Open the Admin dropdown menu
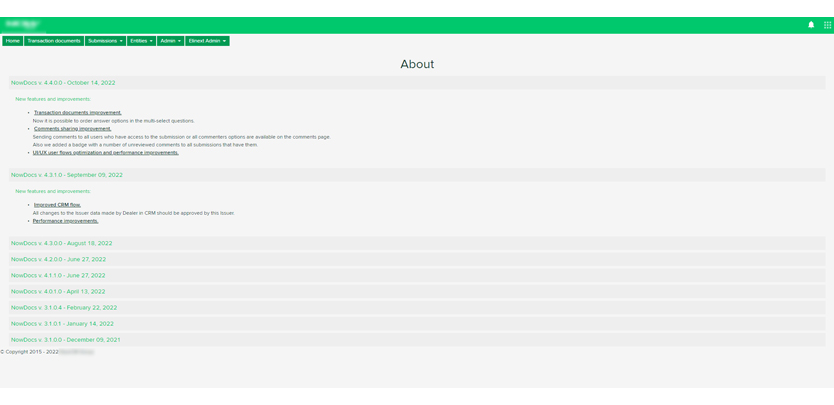The width and height of the screenshot is (834, 405). point(170,41)
